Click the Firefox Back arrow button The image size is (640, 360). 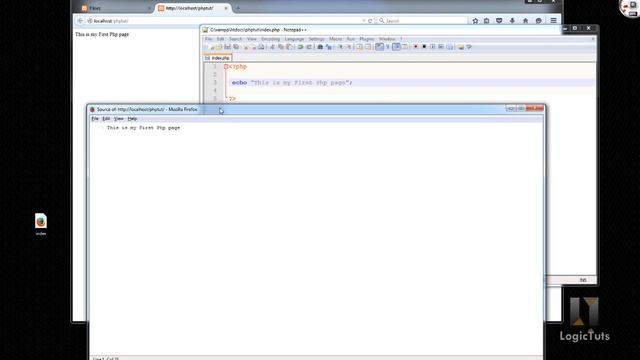point(80,21)
